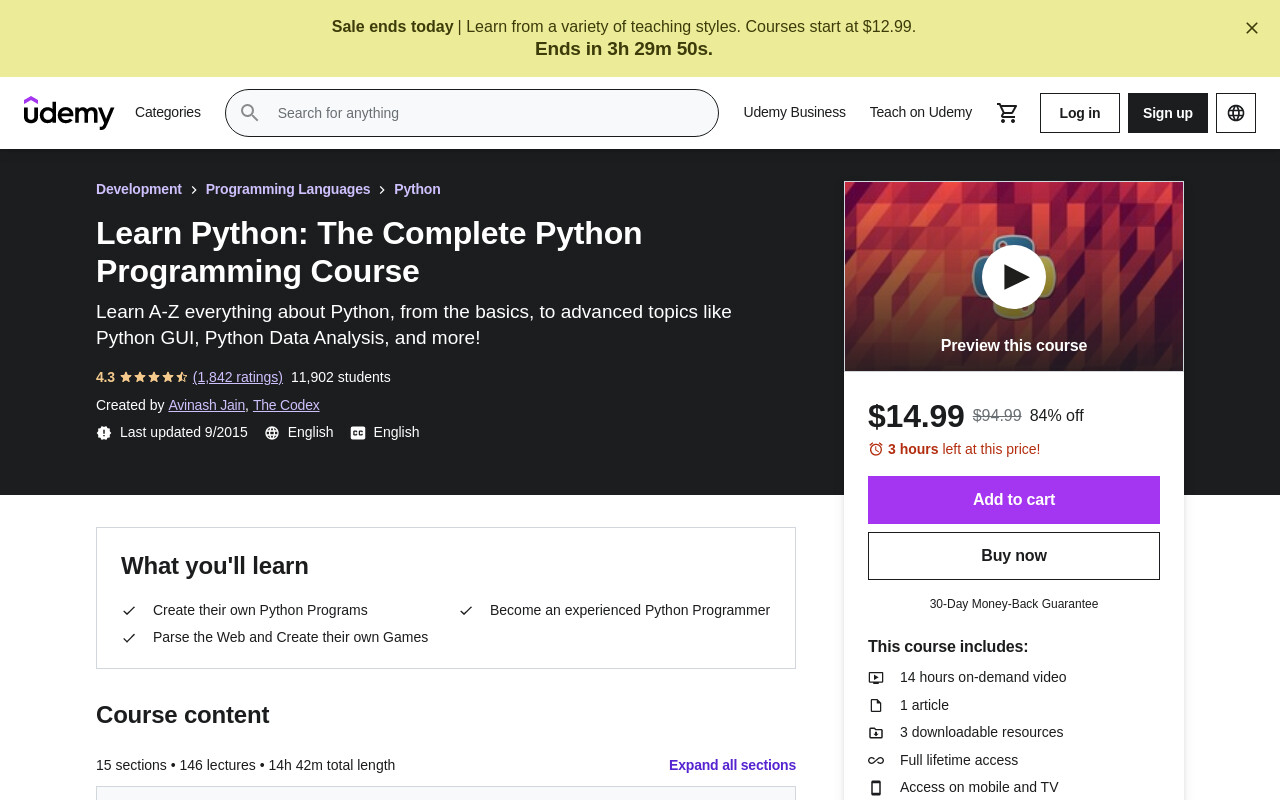1280x800 pixels.
Task: Open the Udemy logo homepage
Action: pyautogui.click(x=69, y=113)
